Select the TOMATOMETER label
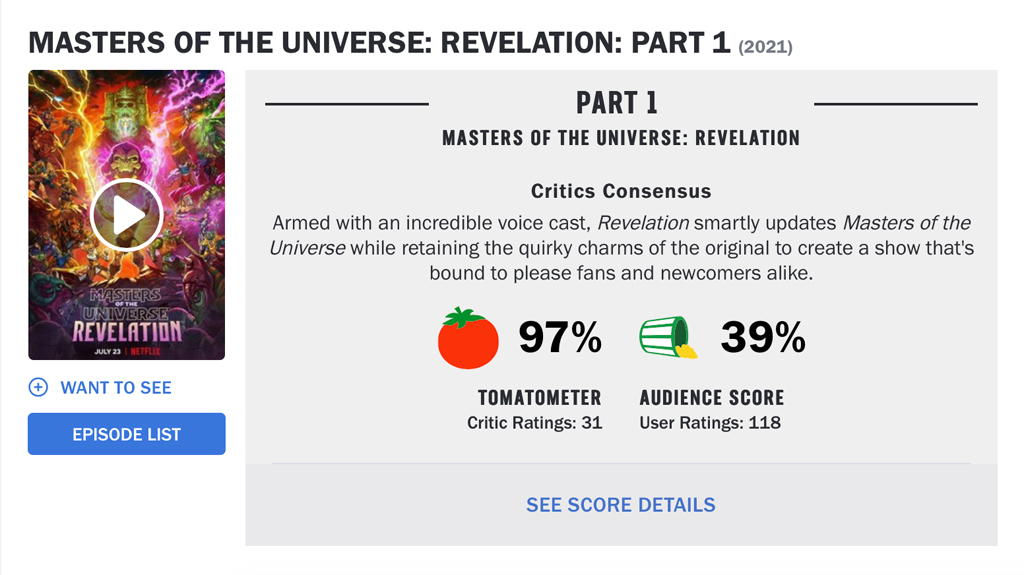1024x575 pixels. tap(539, 397)
